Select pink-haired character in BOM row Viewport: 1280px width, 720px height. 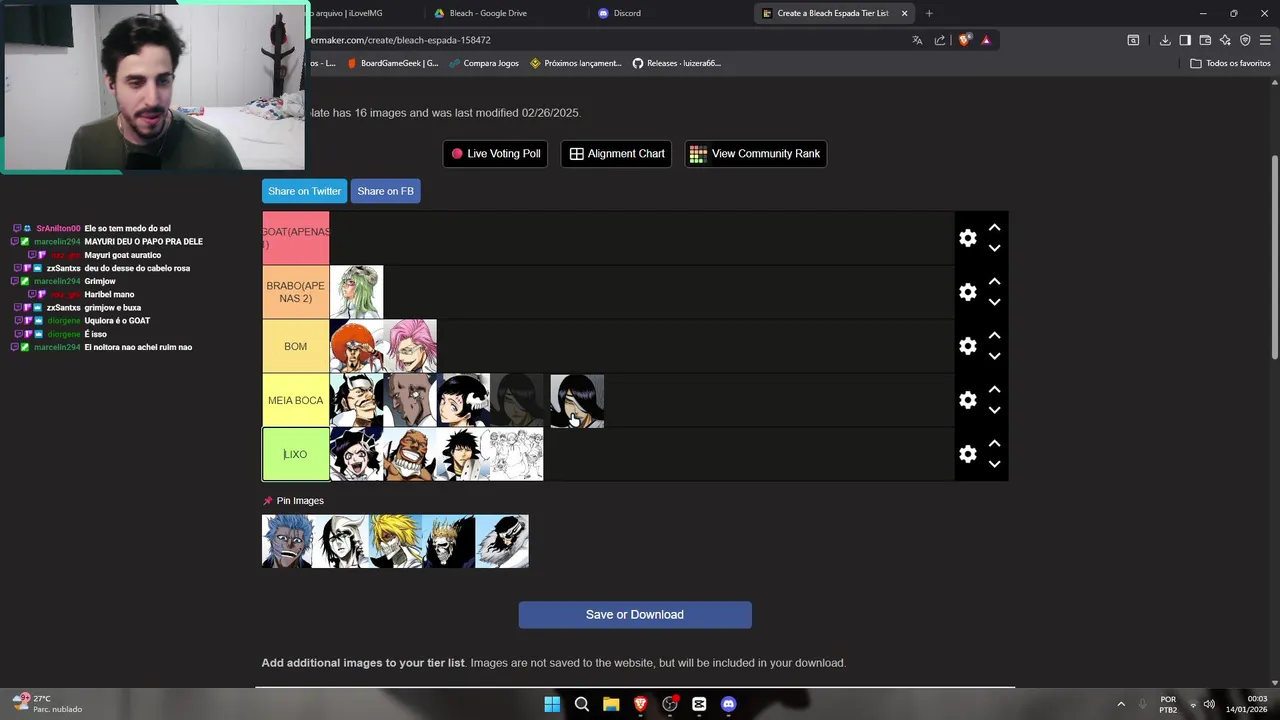[410, 346]
